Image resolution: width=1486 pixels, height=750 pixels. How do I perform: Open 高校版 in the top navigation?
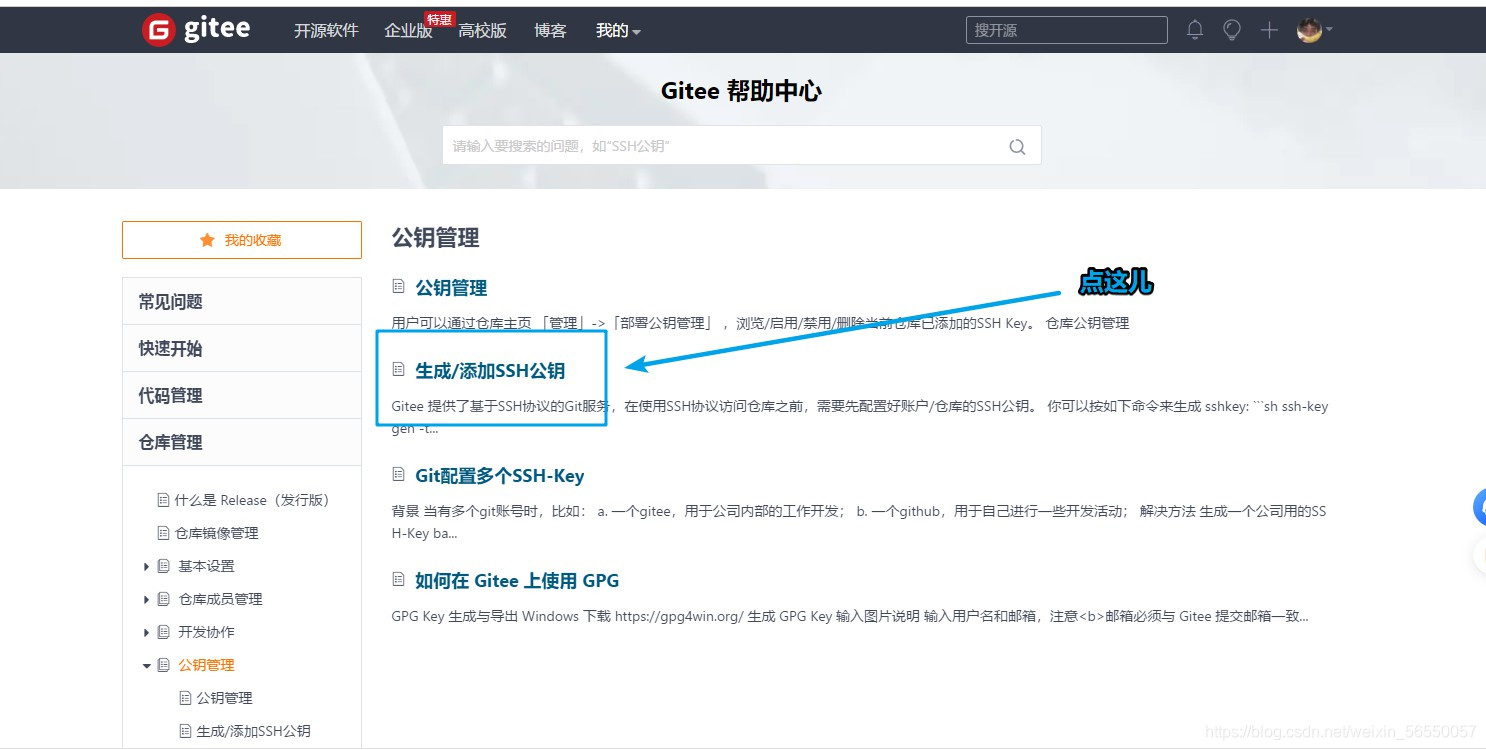(483, 31)
